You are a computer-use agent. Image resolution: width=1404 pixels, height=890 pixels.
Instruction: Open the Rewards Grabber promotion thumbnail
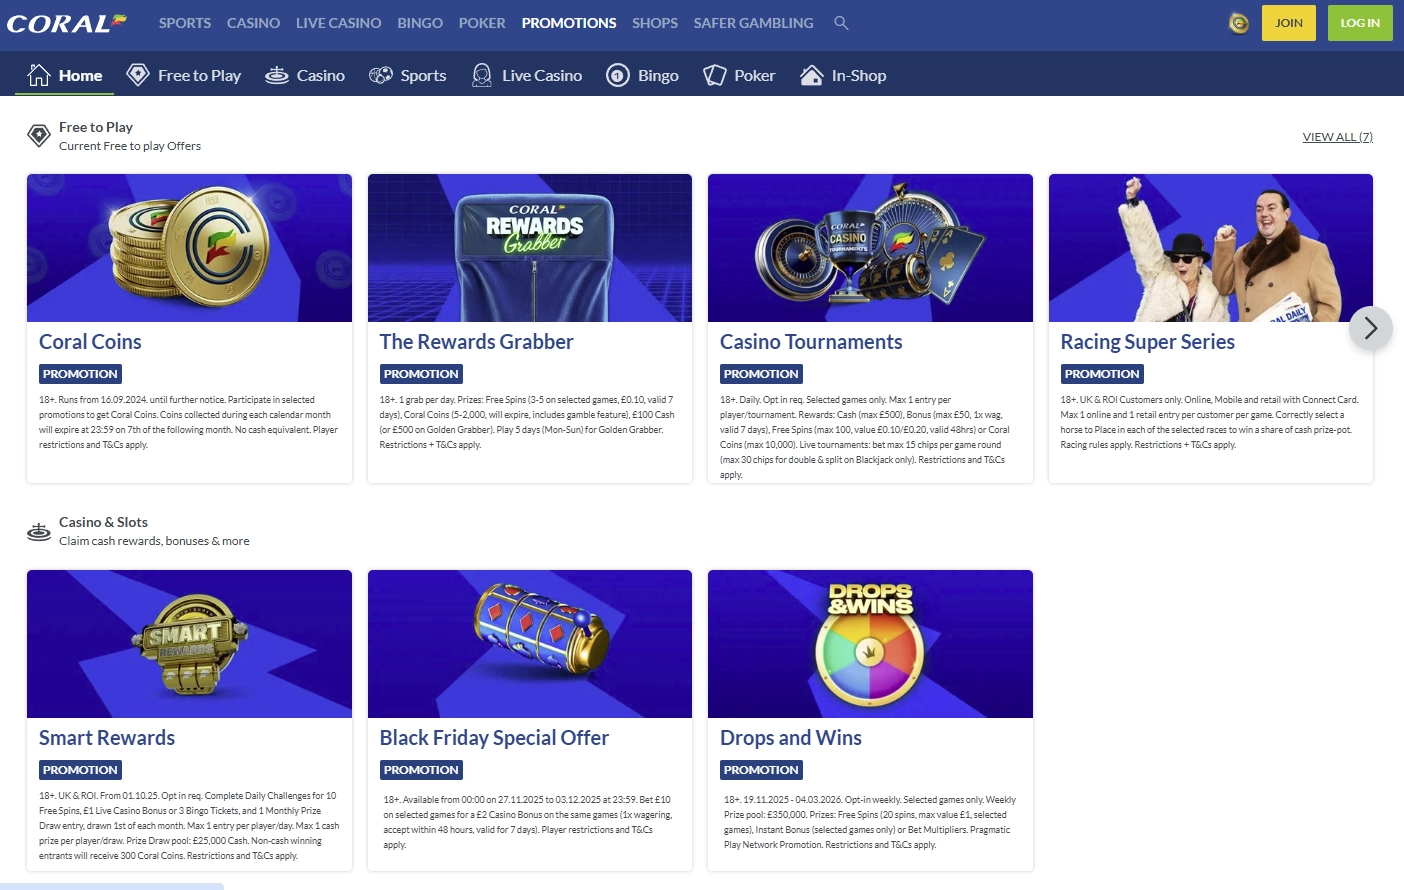[529, 248]
